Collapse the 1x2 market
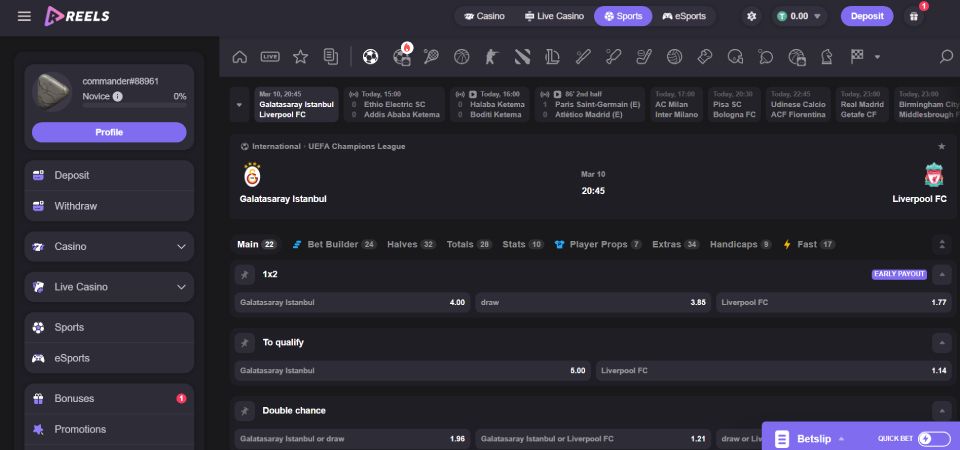The height and width of the screenshot is (450, 960). coord(942,275)
